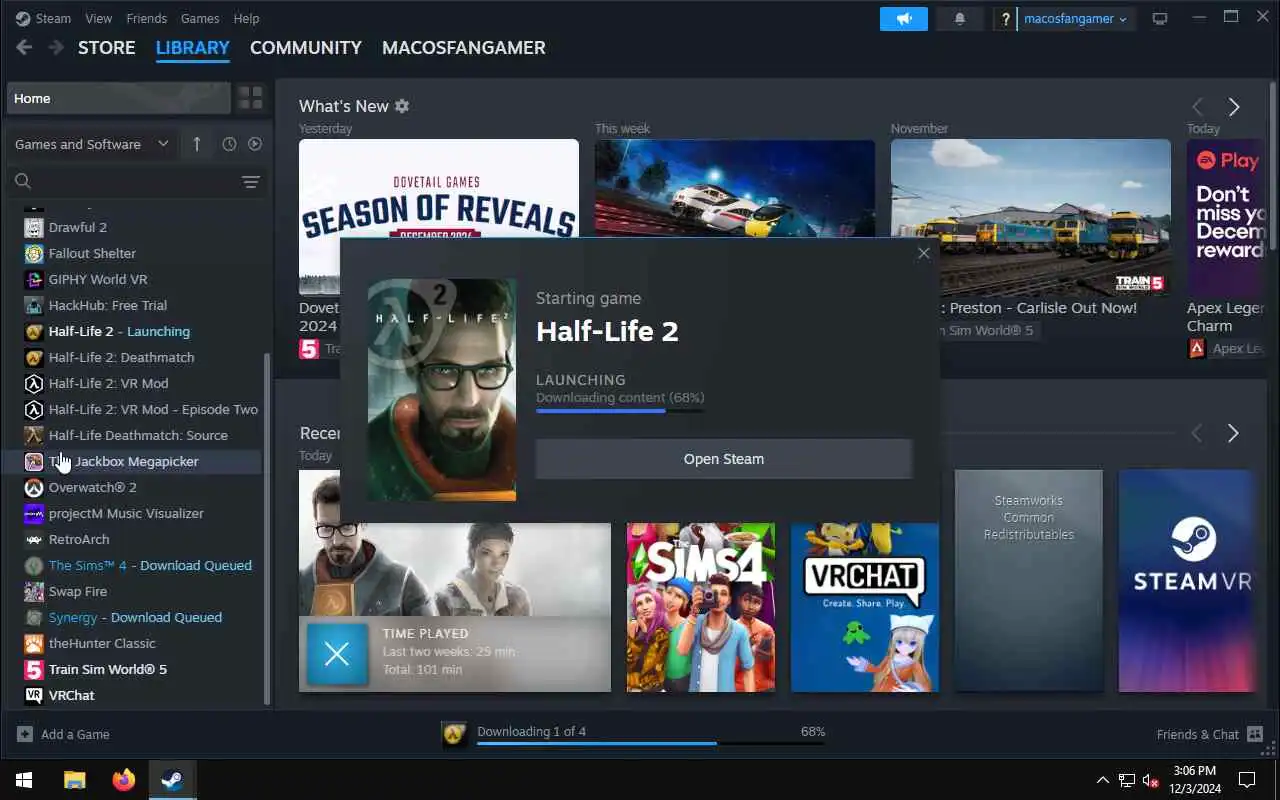
Task: Go to next Recent Games page
Action: (x=1233, y=433)
